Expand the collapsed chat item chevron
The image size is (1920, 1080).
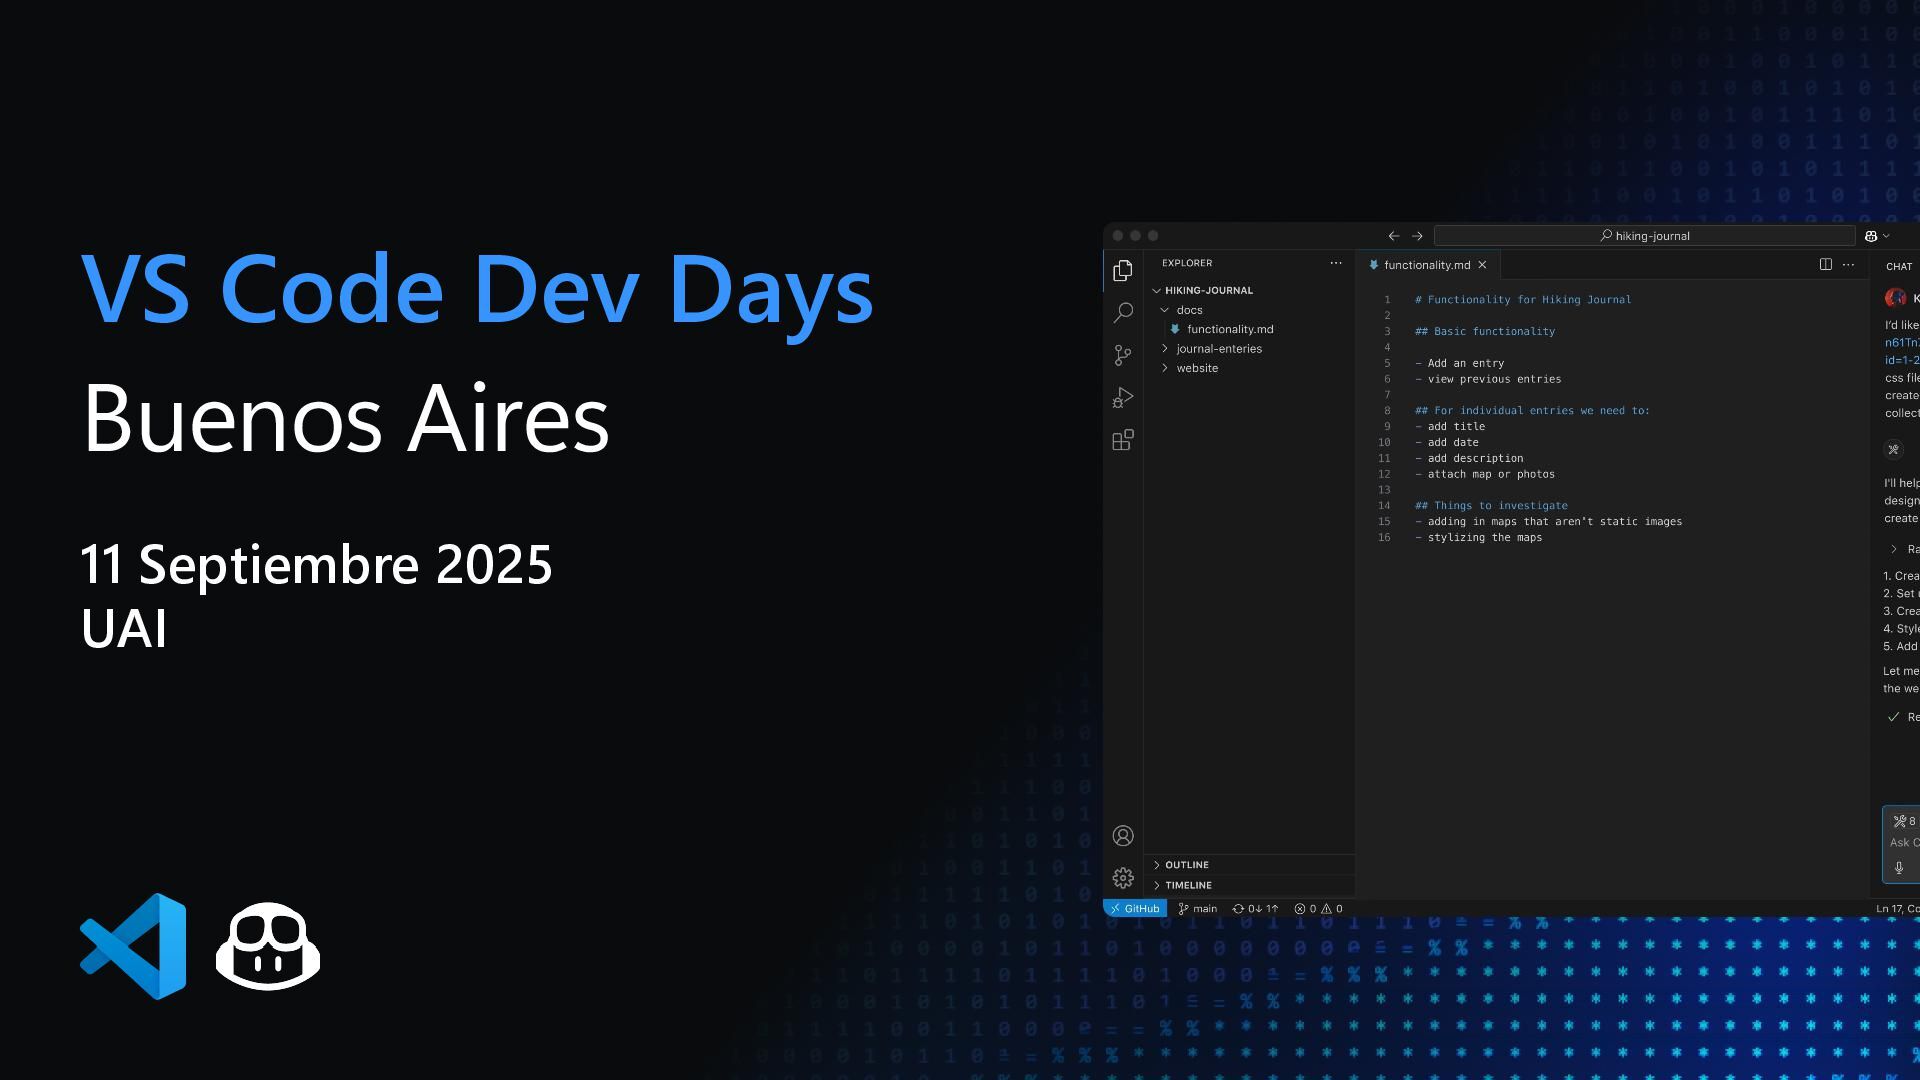click(1893, 549)
